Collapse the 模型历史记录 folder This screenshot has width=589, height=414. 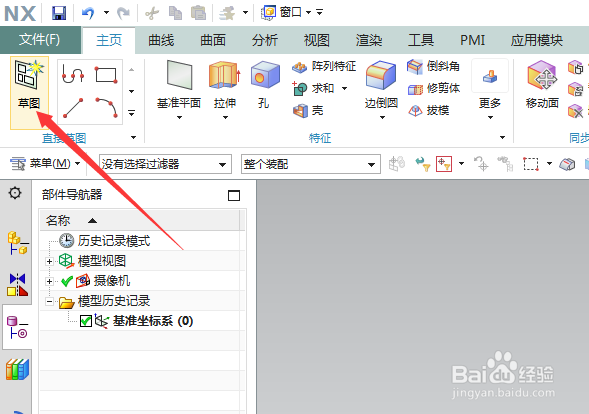click(49, 301)
